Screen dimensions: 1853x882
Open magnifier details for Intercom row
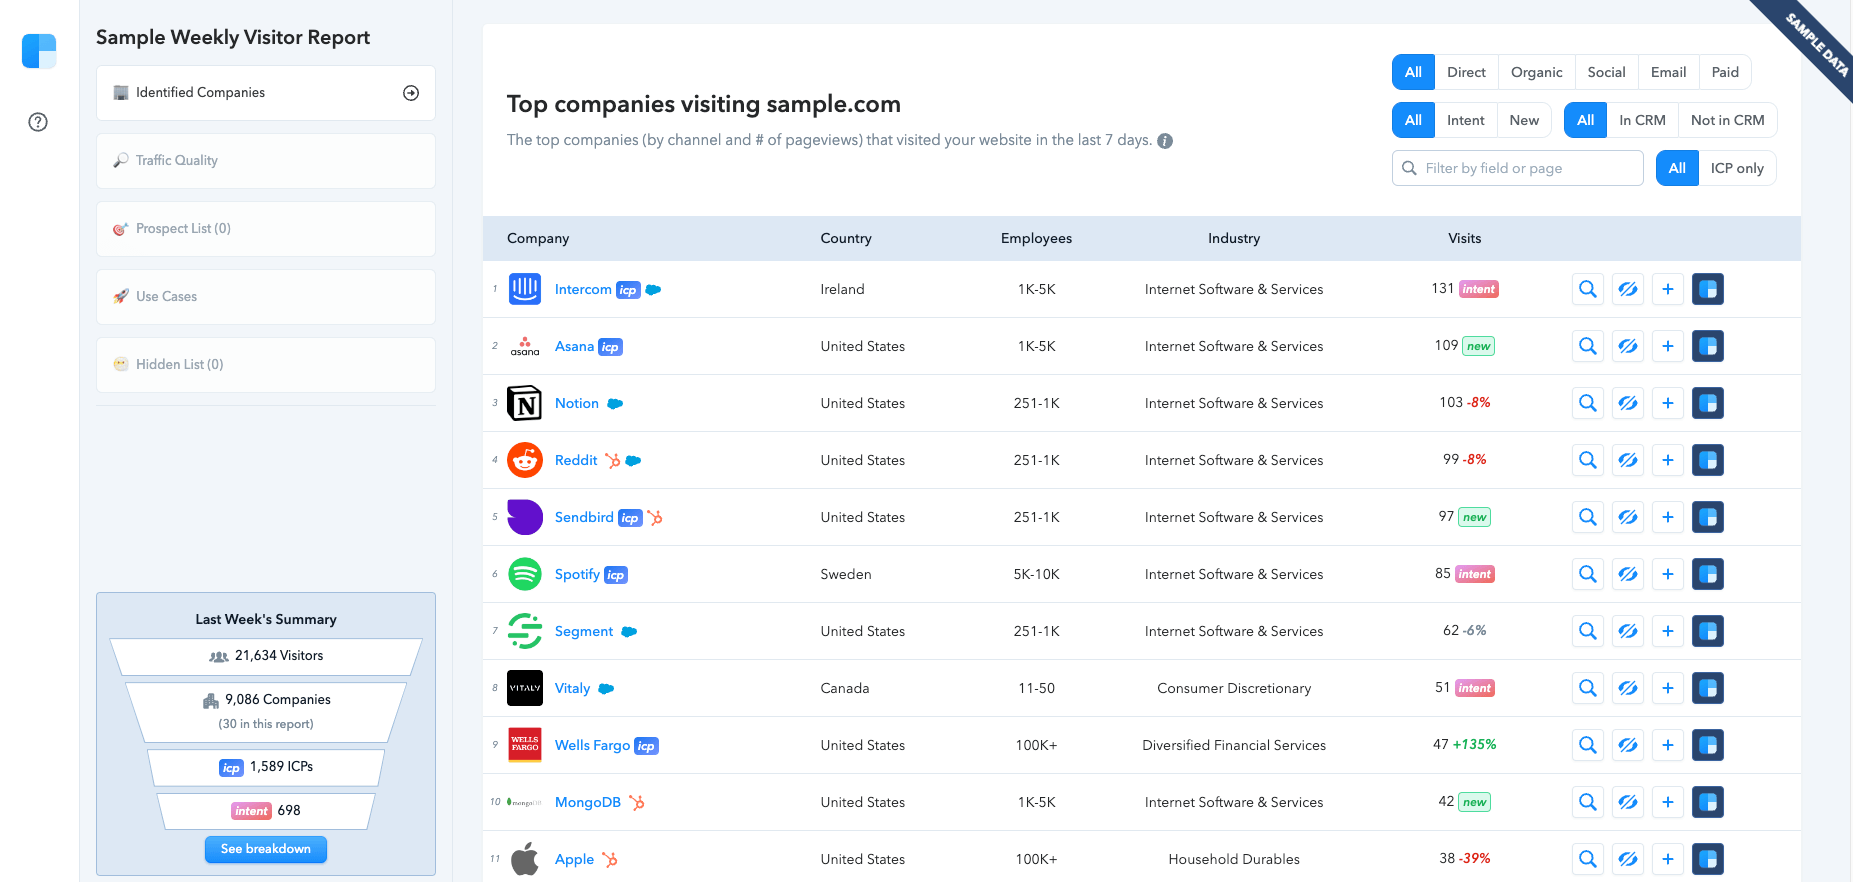1587,289
